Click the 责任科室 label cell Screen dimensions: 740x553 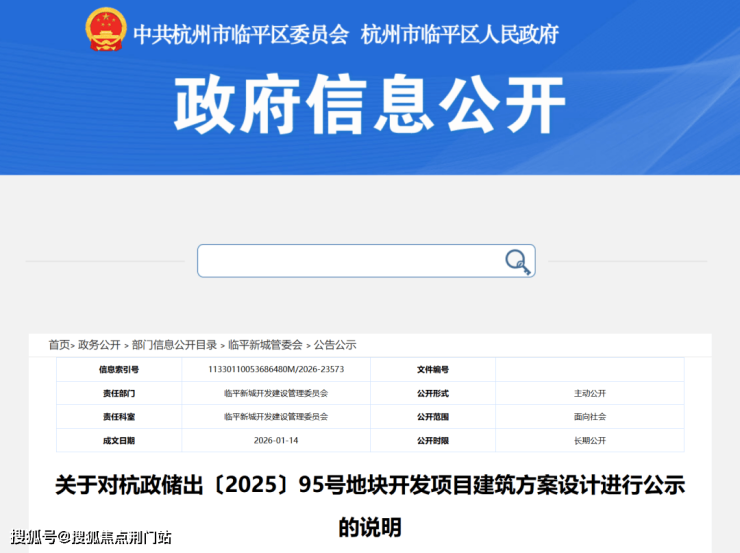(x=119, y=417)
